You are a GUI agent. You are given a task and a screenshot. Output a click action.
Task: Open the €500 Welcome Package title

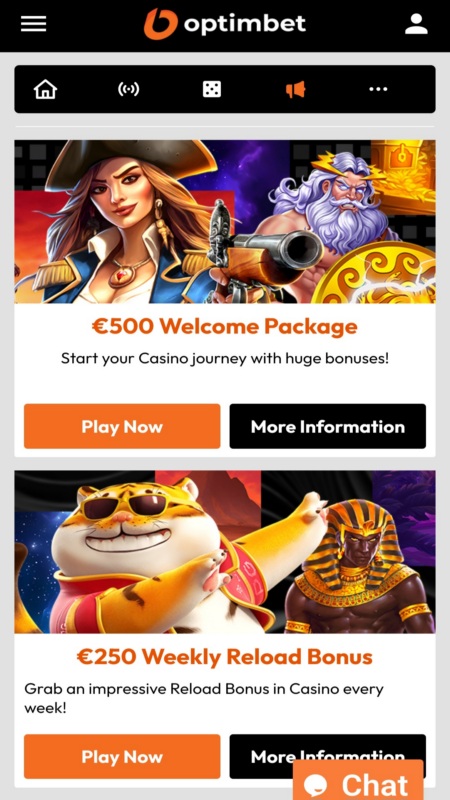(224, 327)
